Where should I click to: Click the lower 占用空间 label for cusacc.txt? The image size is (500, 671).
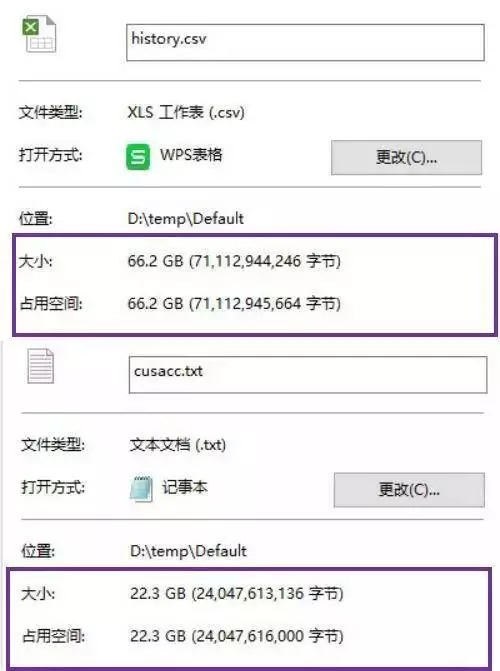tap(53, 636)
